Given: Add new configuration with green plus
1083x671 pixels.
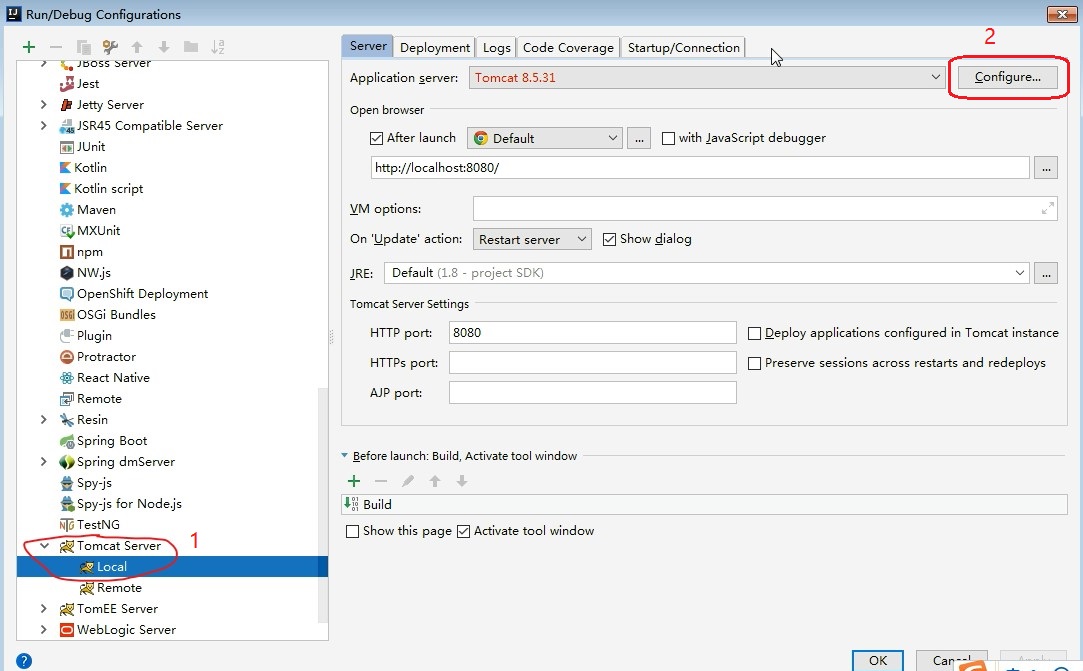Looking at the screenshot, I should 28,47.
